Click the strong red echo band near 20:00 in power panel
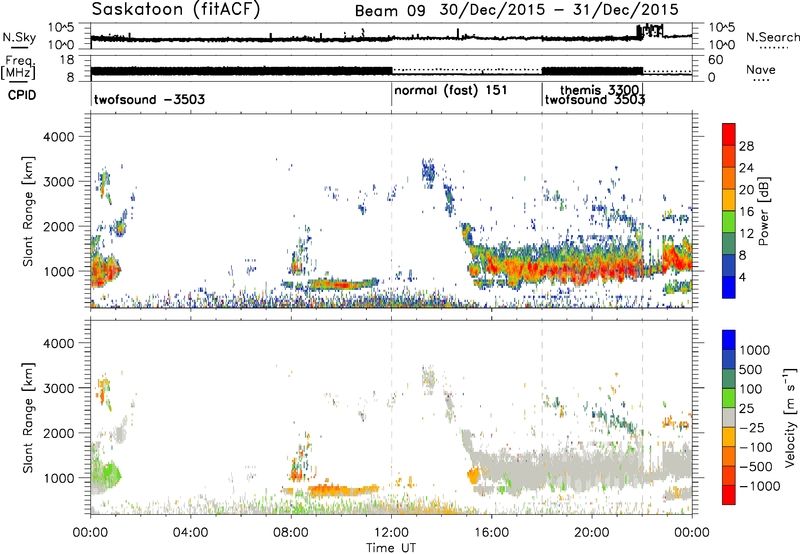 [592, 269]
